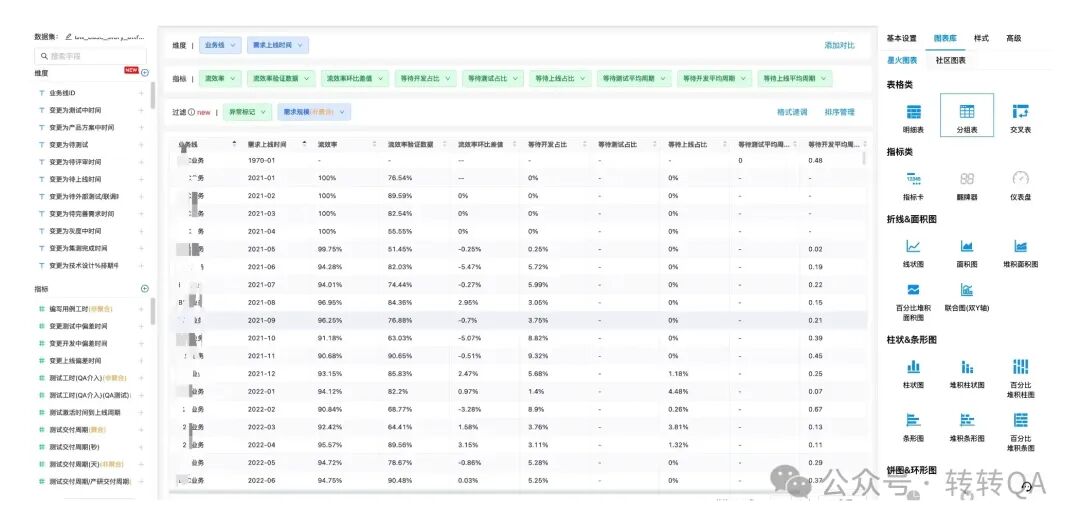Click the 搜索字段 search box
Screen dimensions: 1080x526
pyautogui.click(x=90, y=56)
